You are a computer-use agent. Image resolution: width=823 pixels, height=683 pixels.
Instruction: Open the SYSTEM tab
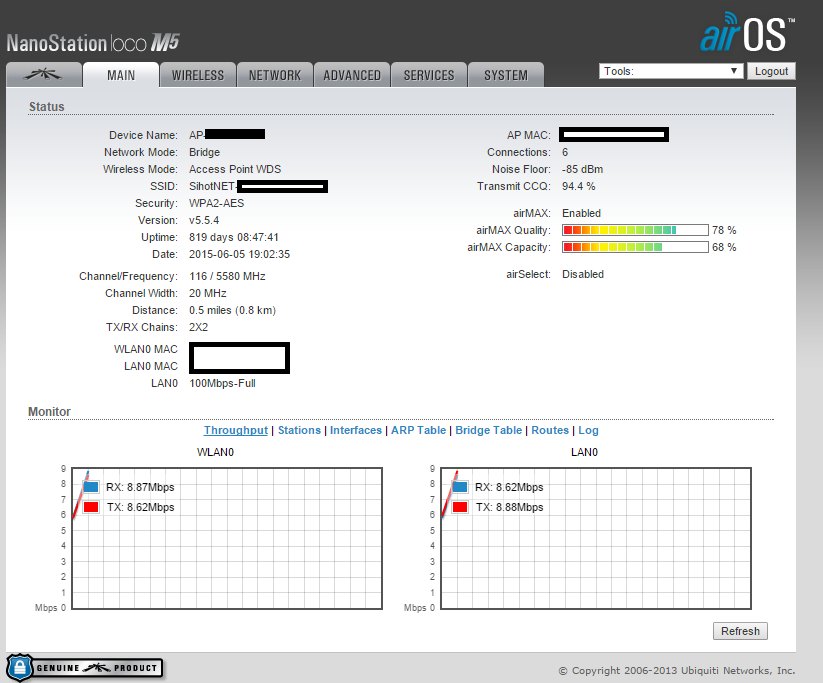(506, 75)
